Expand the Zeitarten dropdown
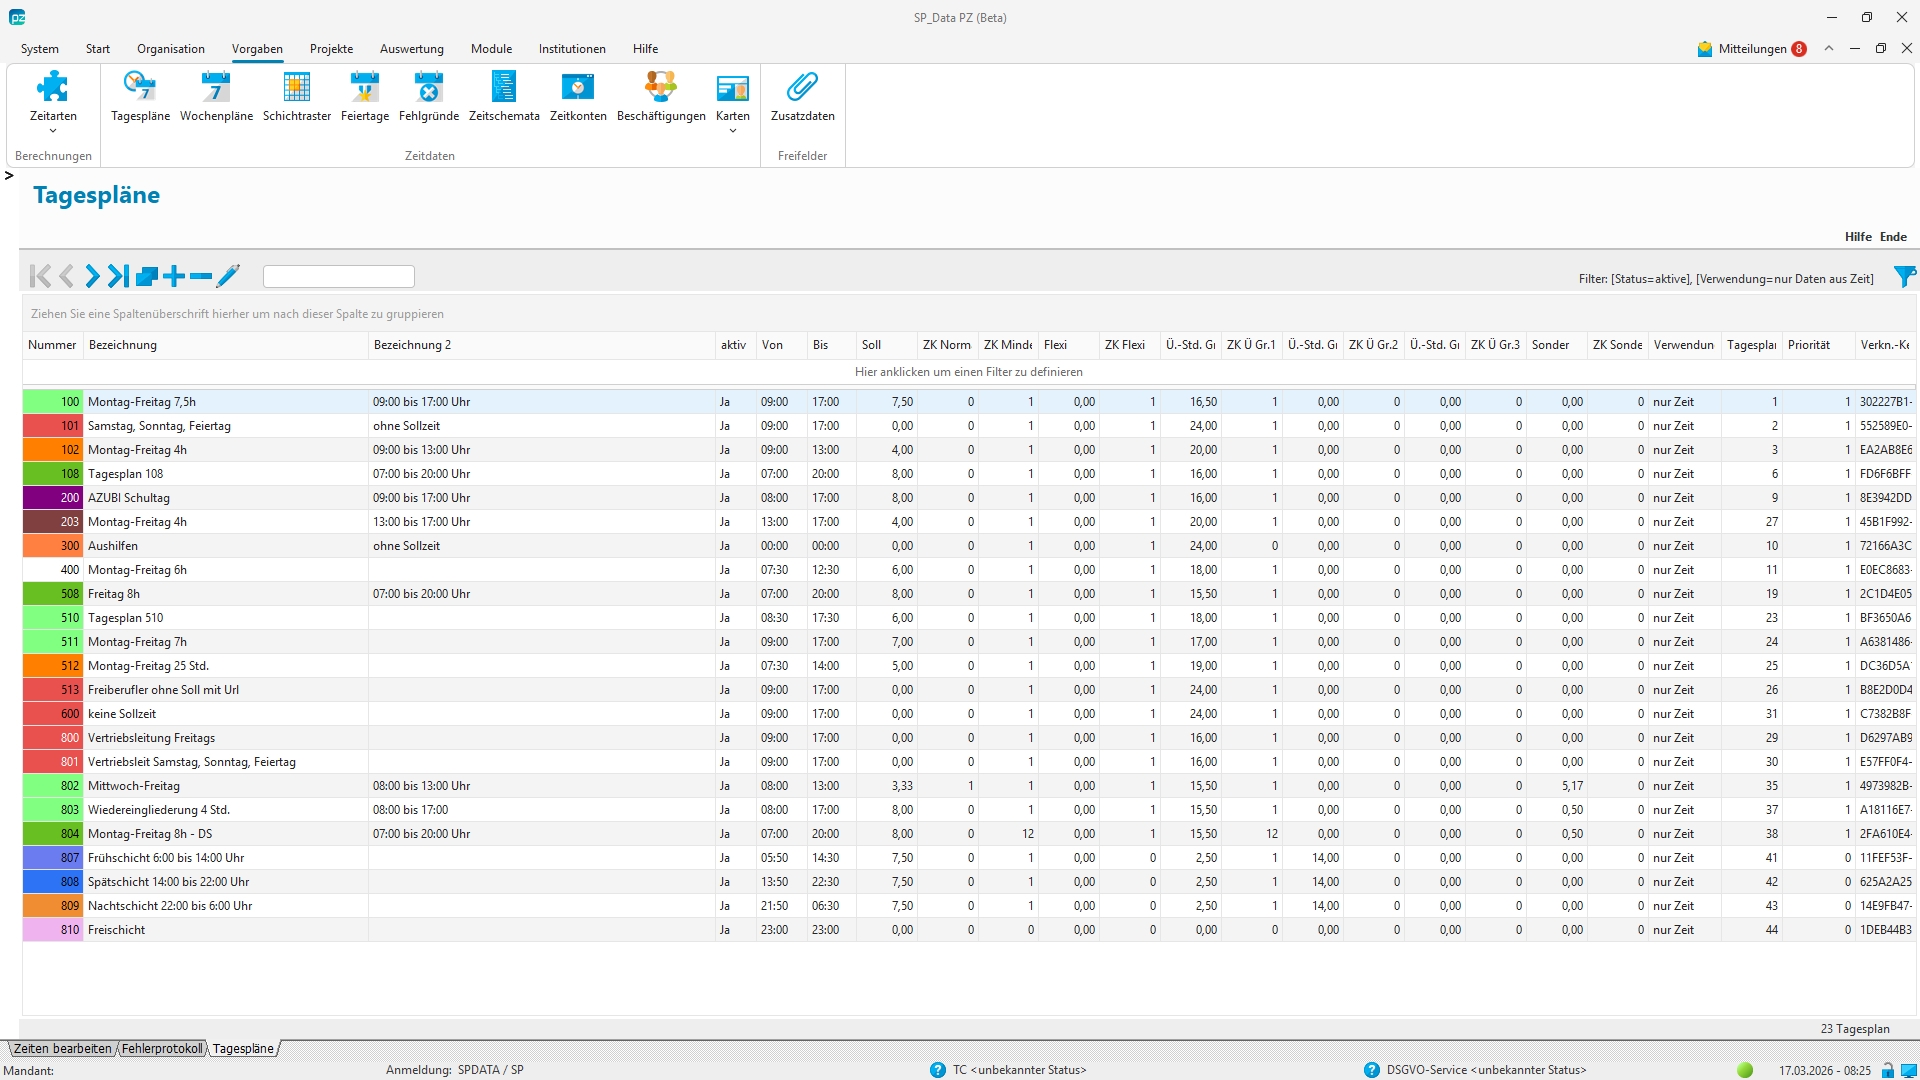The image size is (1920, 1080). [53, 131]
